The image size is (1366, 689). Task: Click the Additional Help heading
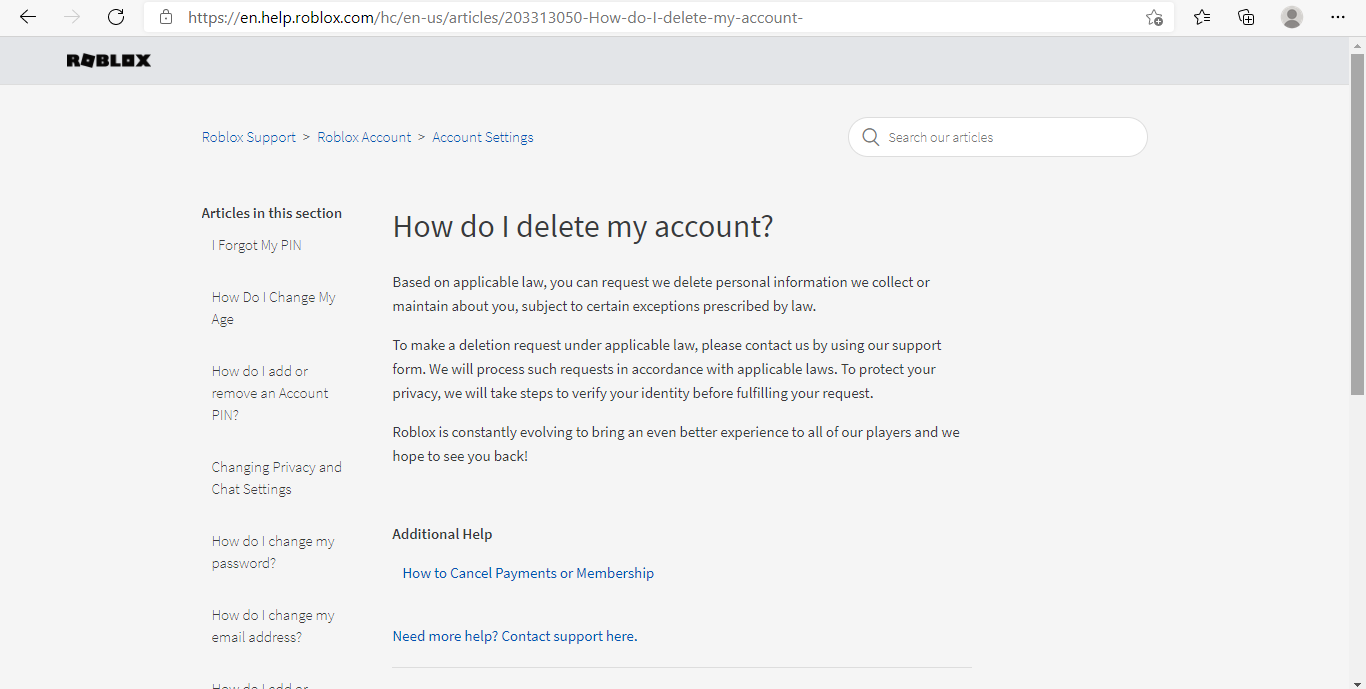(442, 534)
